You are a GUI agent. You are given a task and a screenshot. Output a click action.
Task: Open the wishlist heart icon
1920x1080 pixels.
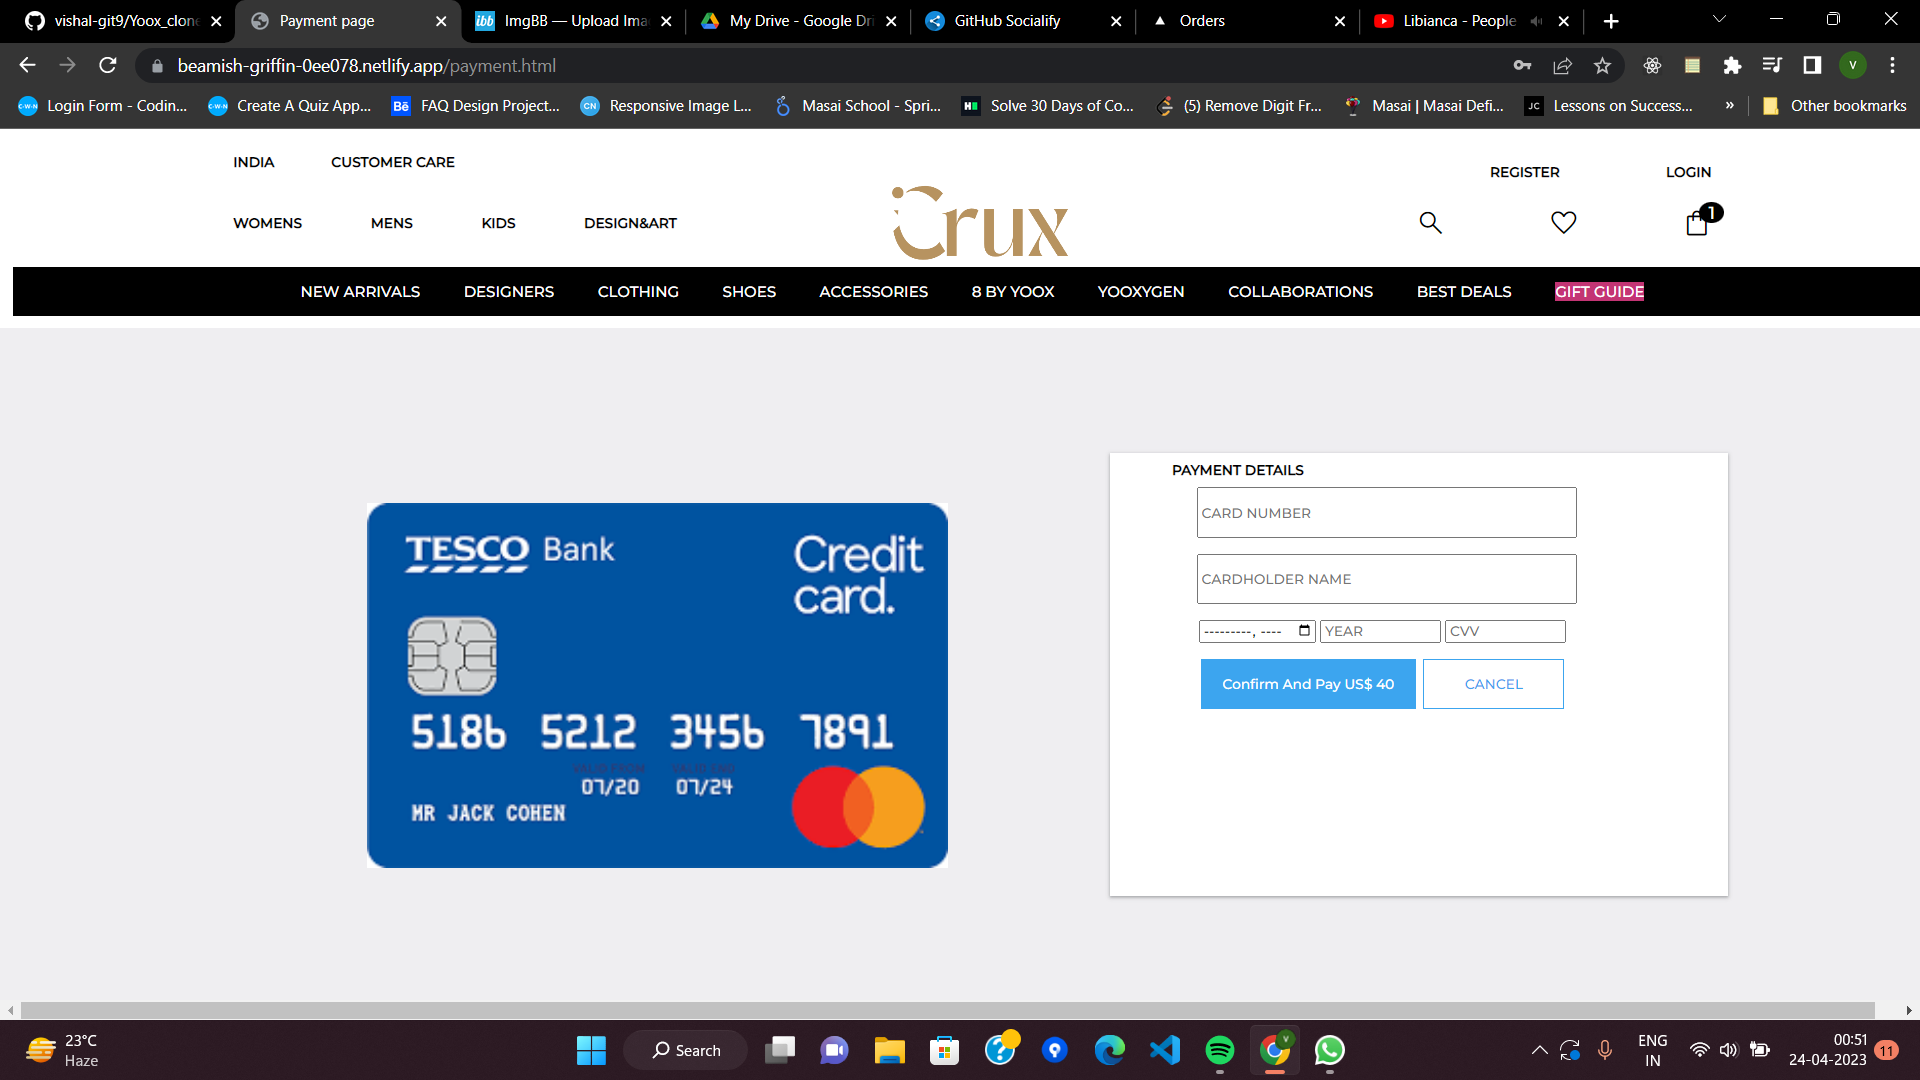pyautogui.click(x=1563, y=222)
